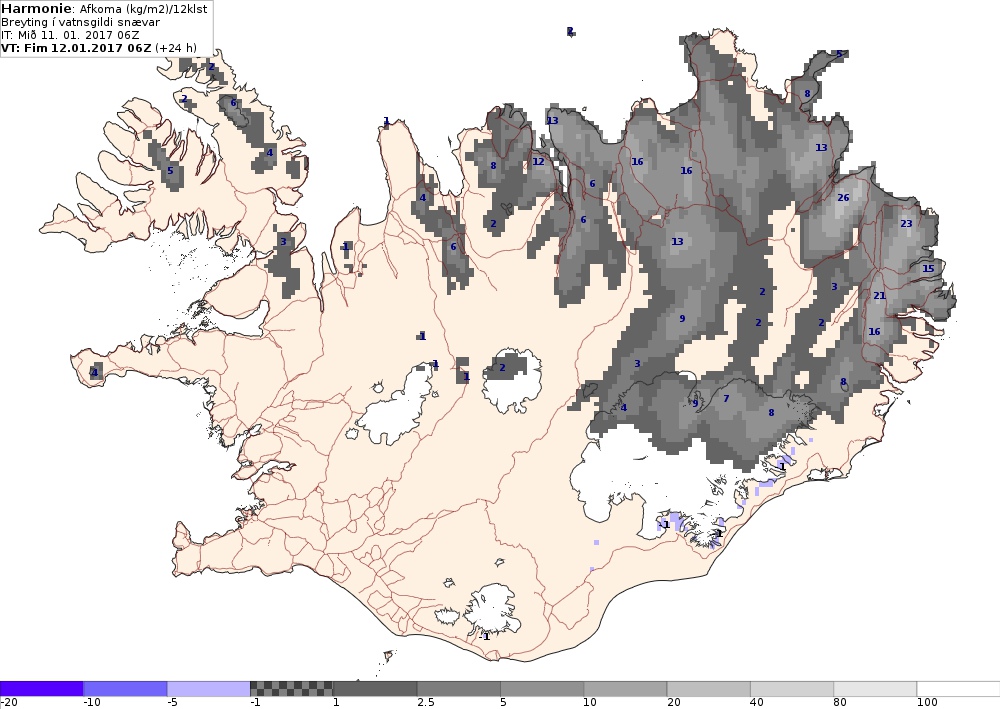Pick the gray 2.5 to 5 legend swatch

tap(459, 689)
